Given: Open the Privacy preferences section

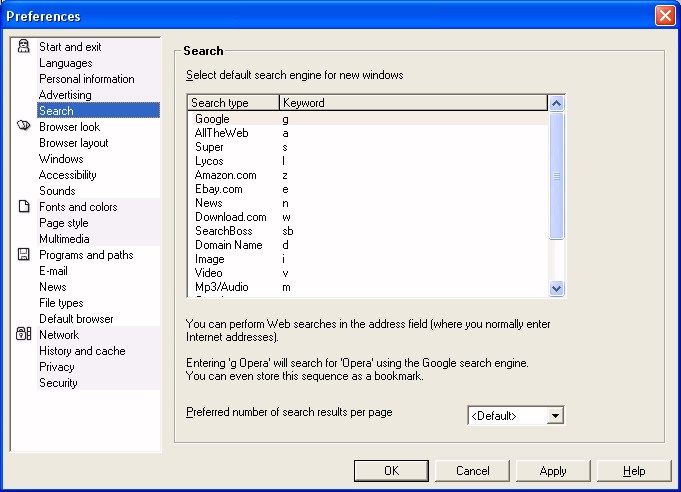Looking at the screenshot, I should (57, 367).
